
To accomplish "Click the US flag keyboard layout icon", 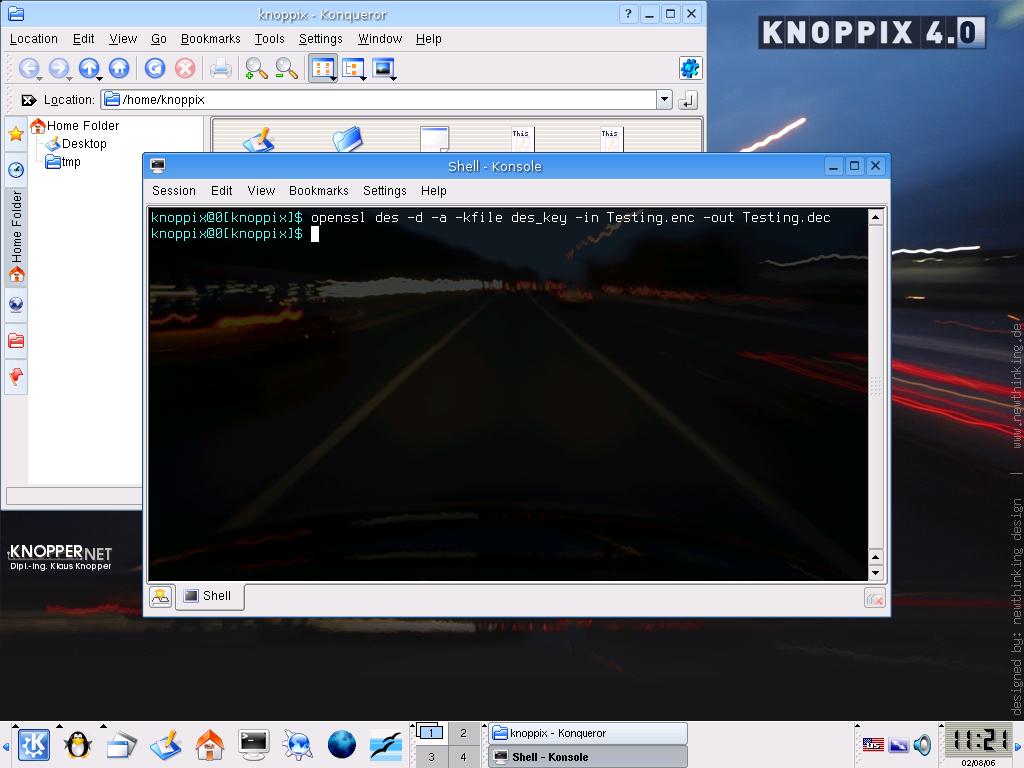I will [873, 744].
